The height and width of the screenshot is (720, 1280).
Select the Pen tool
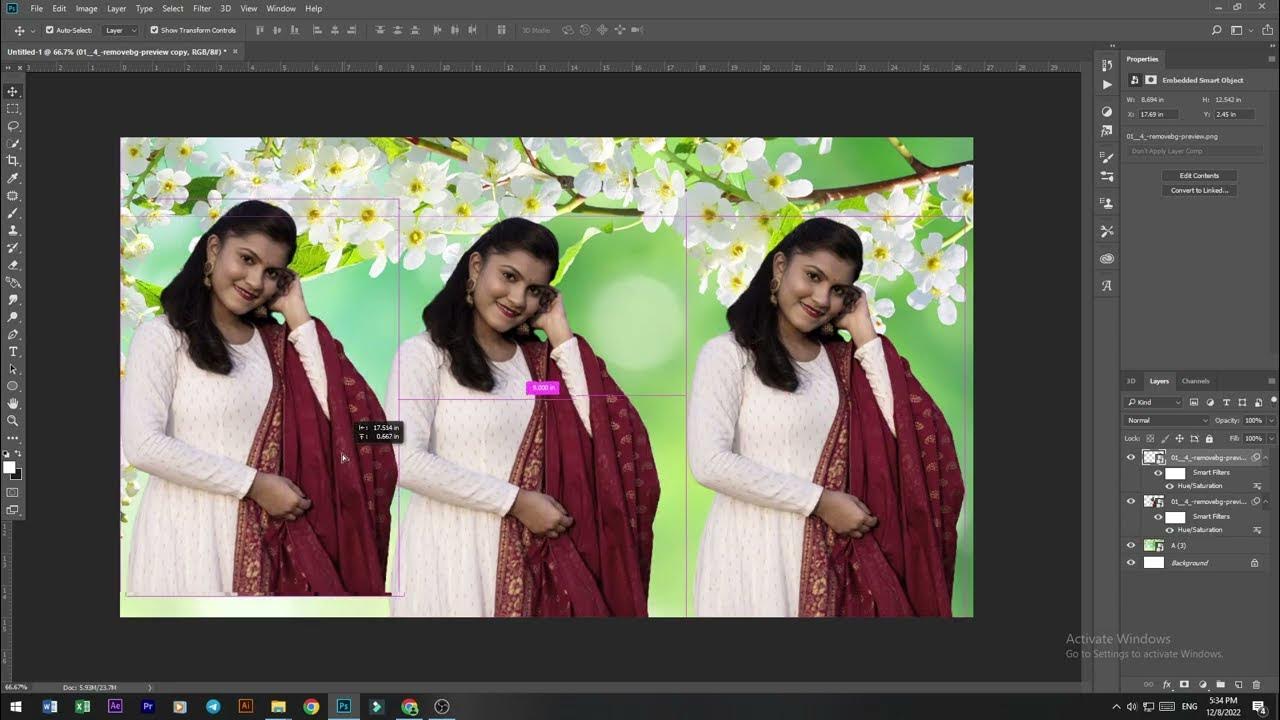pyautogui.click(x=13, y=334)
